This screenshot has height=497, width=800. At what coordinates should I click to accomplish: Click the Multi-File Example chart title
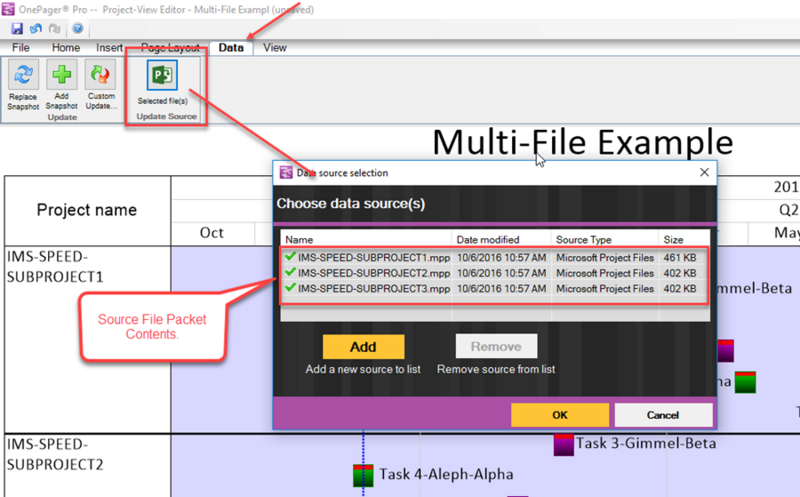point(583,142)
